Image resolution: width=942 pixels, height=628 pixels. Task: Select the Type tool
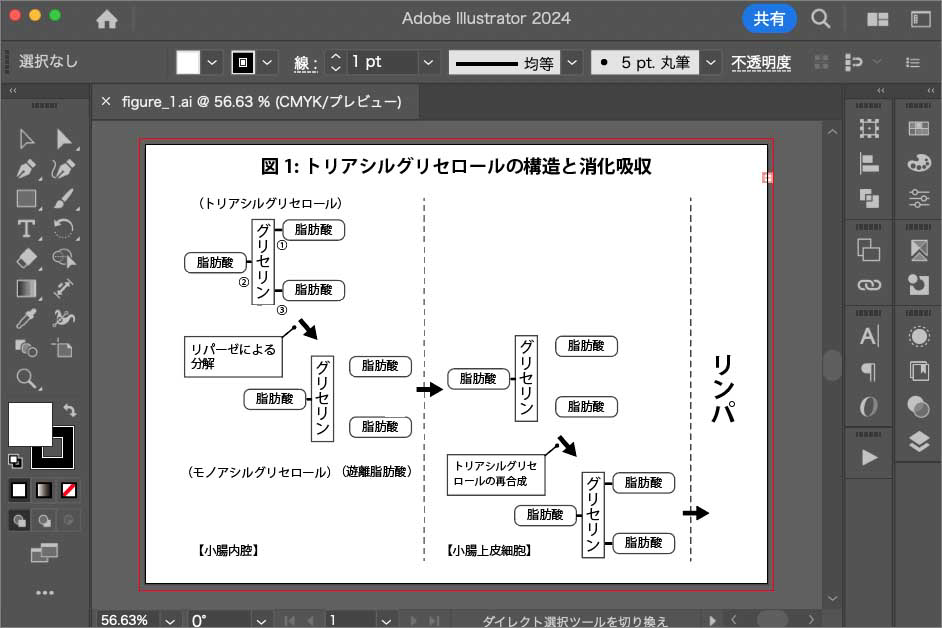[x=25, y=229]
